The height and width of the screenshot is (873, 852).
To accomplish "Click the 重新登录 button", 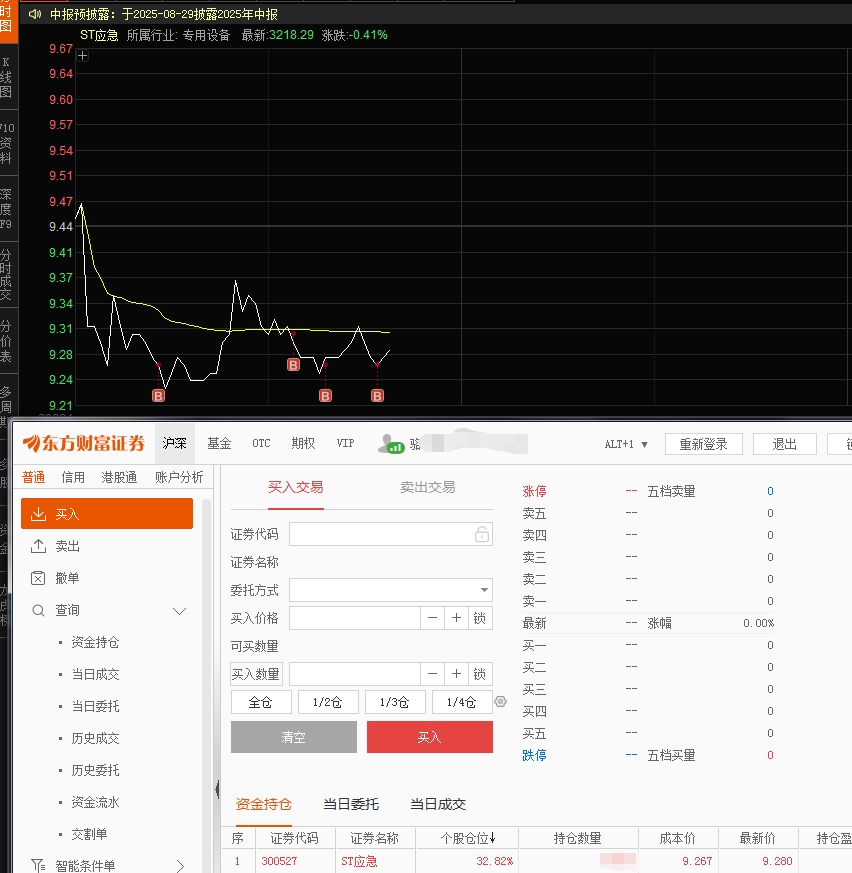I will [703, 444].
